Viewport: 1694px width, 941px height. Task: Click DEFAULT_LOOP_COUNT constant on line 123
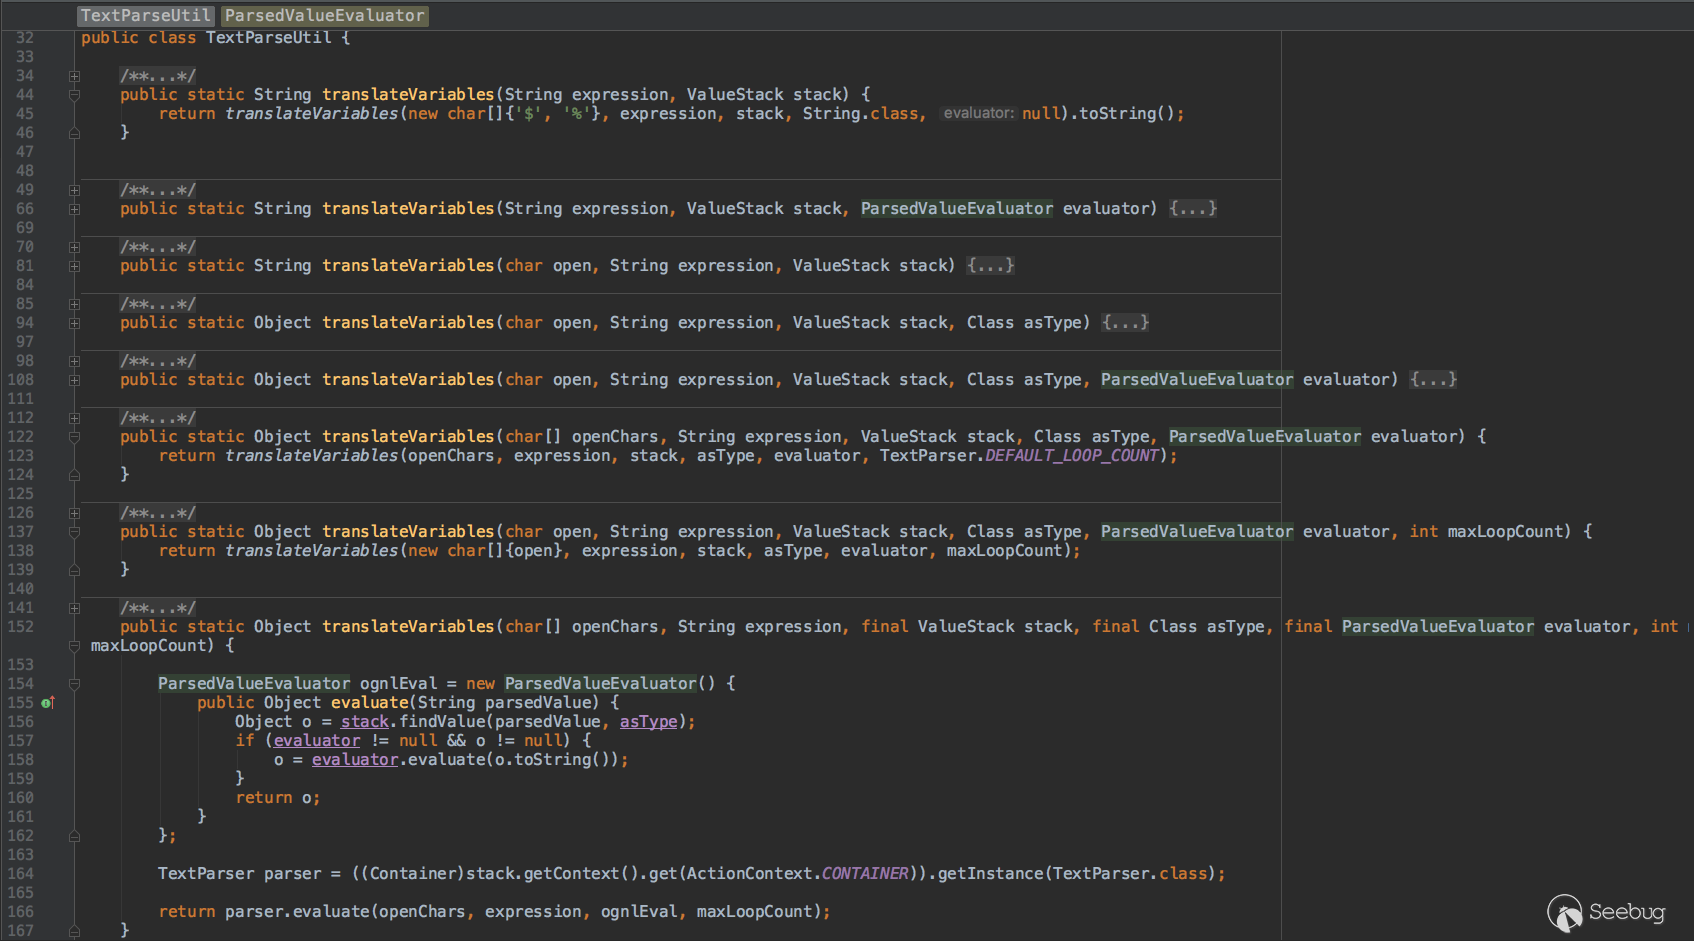[1071, 456]
